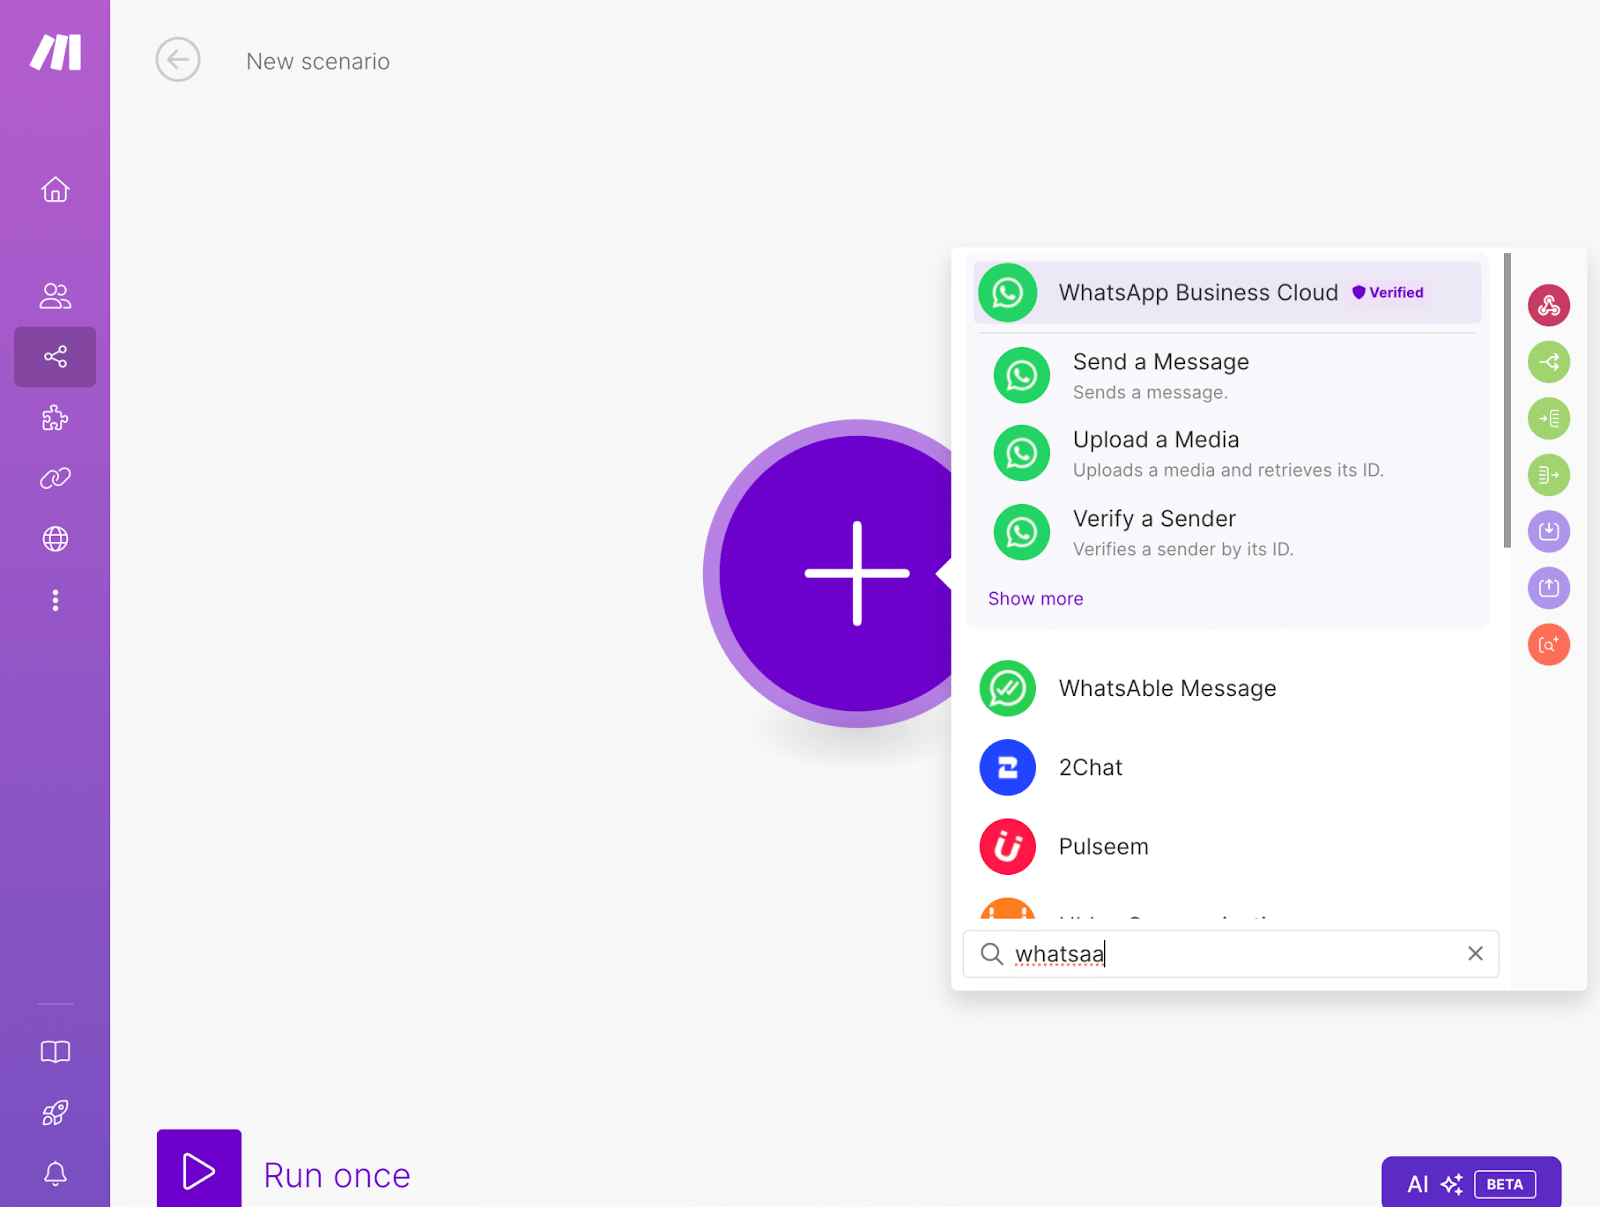Select the Send a Message action
The height and width of the screenshot is (1207, 1600).
(1160, 375)
